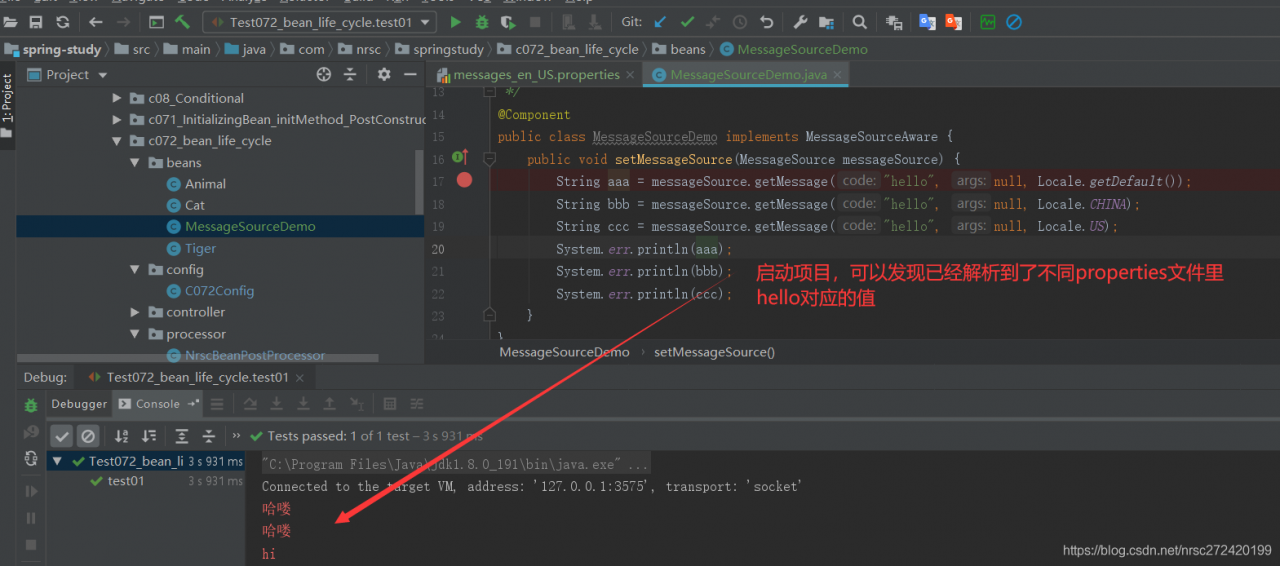Viewport: 1280px width, 566px height.
Task: Run with coverage shield icon
Action: pyautogui.click(x=509, y=21)
